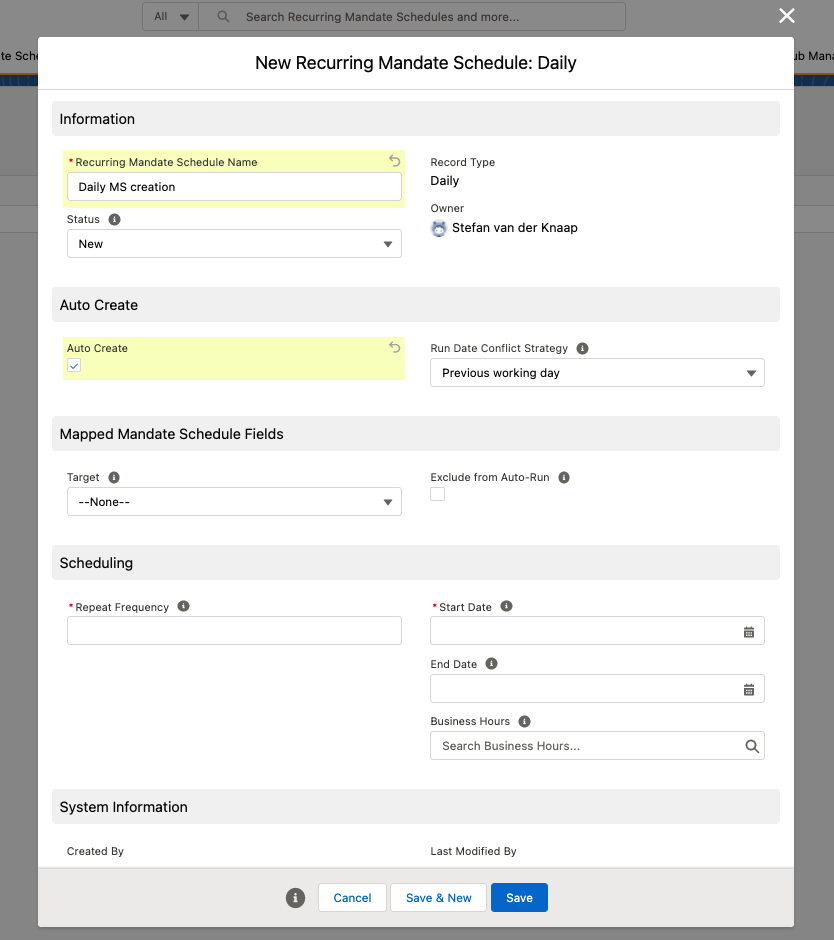Cancel the new record creation

click(x=352, y=897)
